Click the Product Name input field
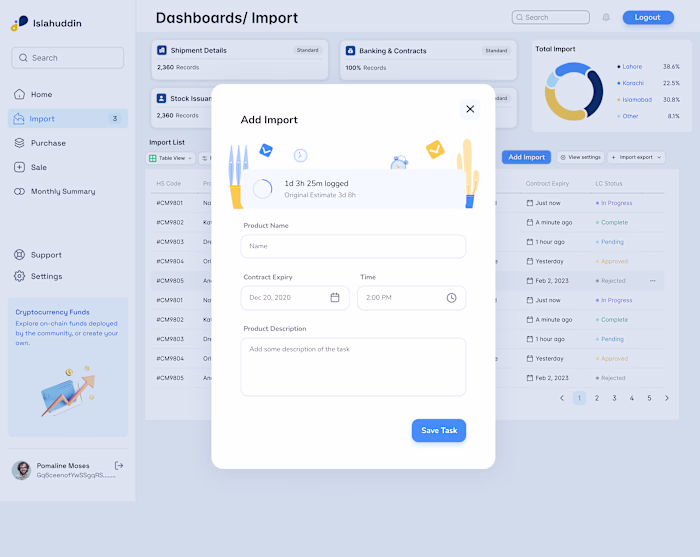Screen dimensions: 700x557 353,246
